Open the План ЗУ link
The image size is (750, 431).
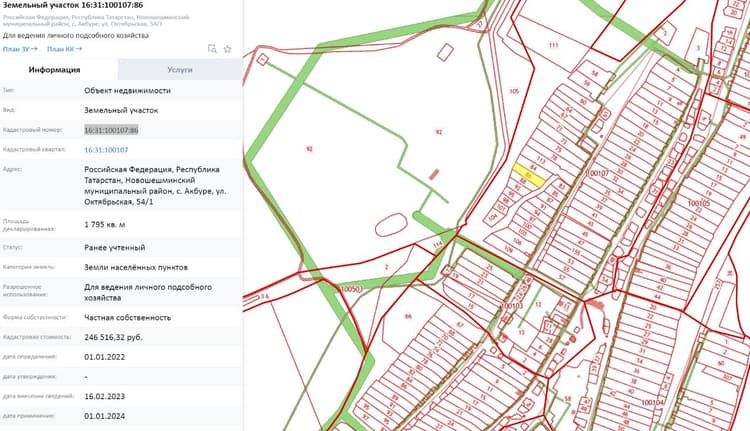(x=20, y=49)
